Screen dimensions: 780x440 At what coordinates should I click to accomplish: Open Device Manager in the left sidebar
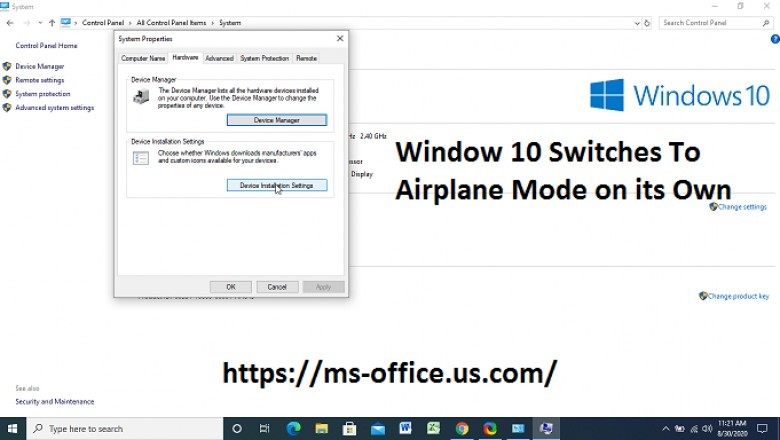point(40,66)
